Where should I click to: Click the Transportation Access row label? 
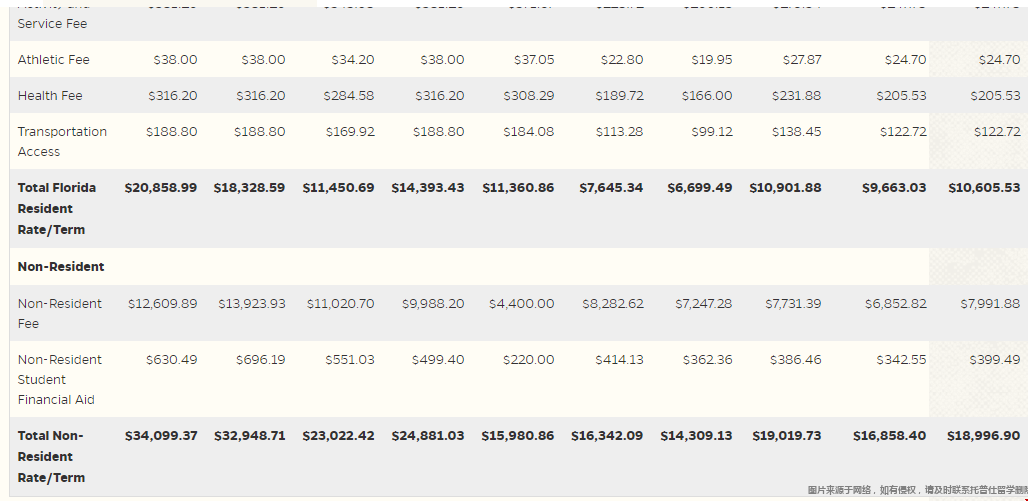pos(62,142)
